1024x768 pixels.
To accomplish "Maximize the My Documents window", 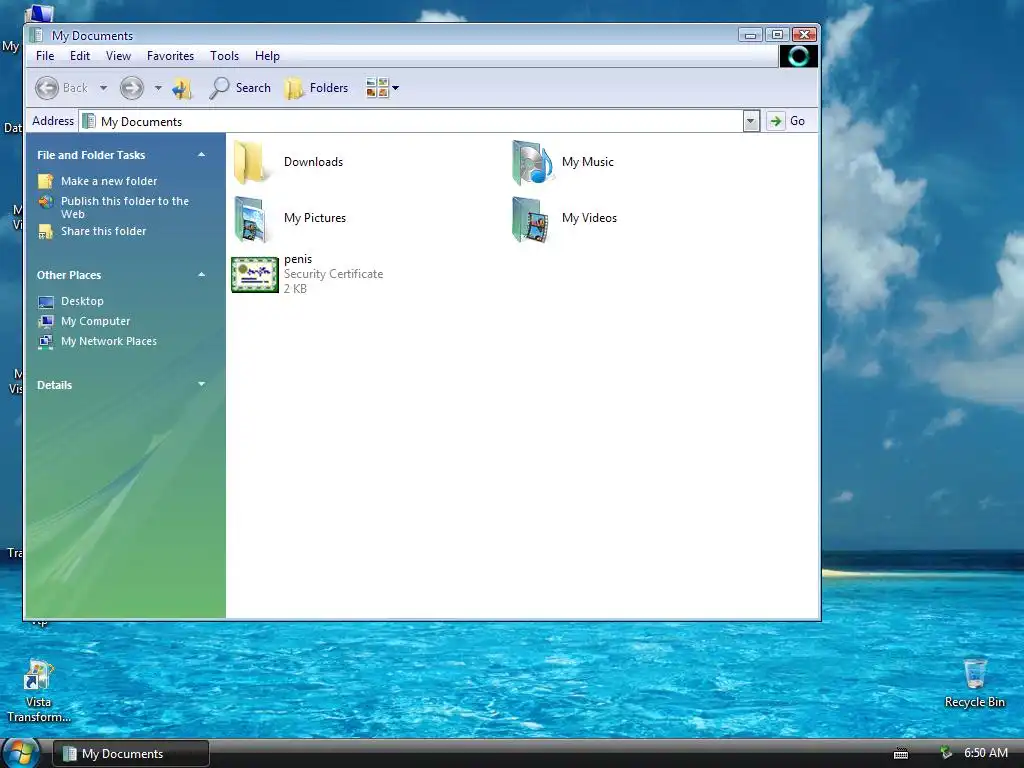I will pyautogui.click(x=777, y=35).
